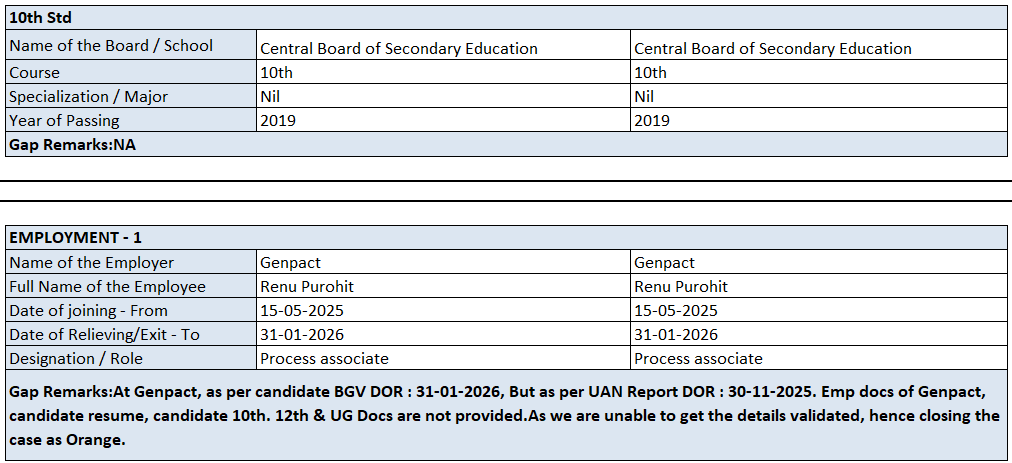Select the "Specialization / Major" label cell
Viewport: 1012px width, 463px height.
(89, 97)
